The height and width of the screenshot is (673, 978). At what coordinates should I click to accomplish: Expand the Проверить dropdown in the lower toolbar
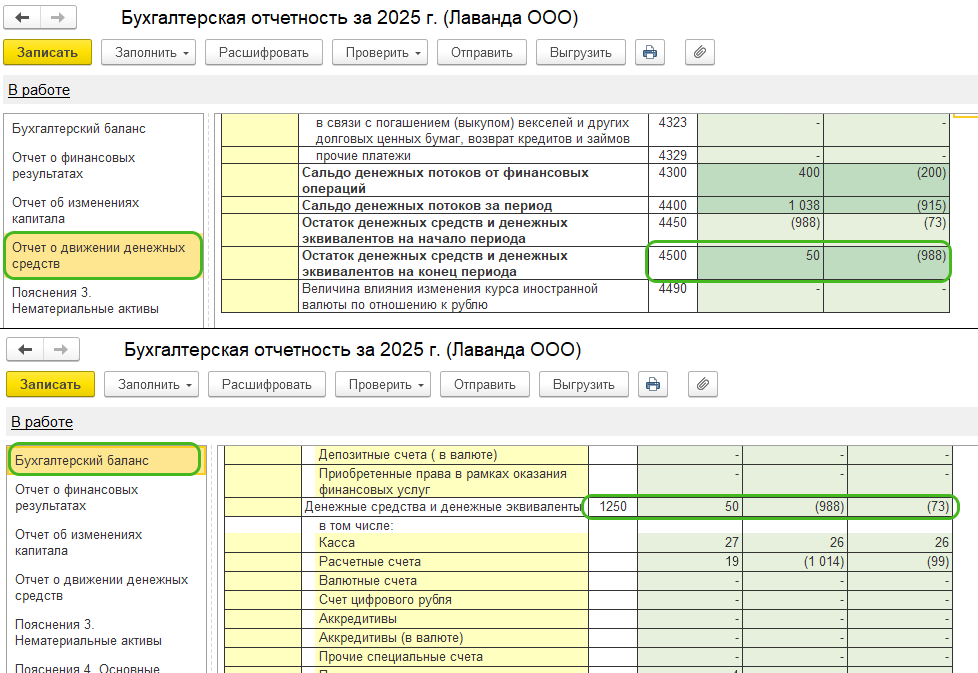382,384
